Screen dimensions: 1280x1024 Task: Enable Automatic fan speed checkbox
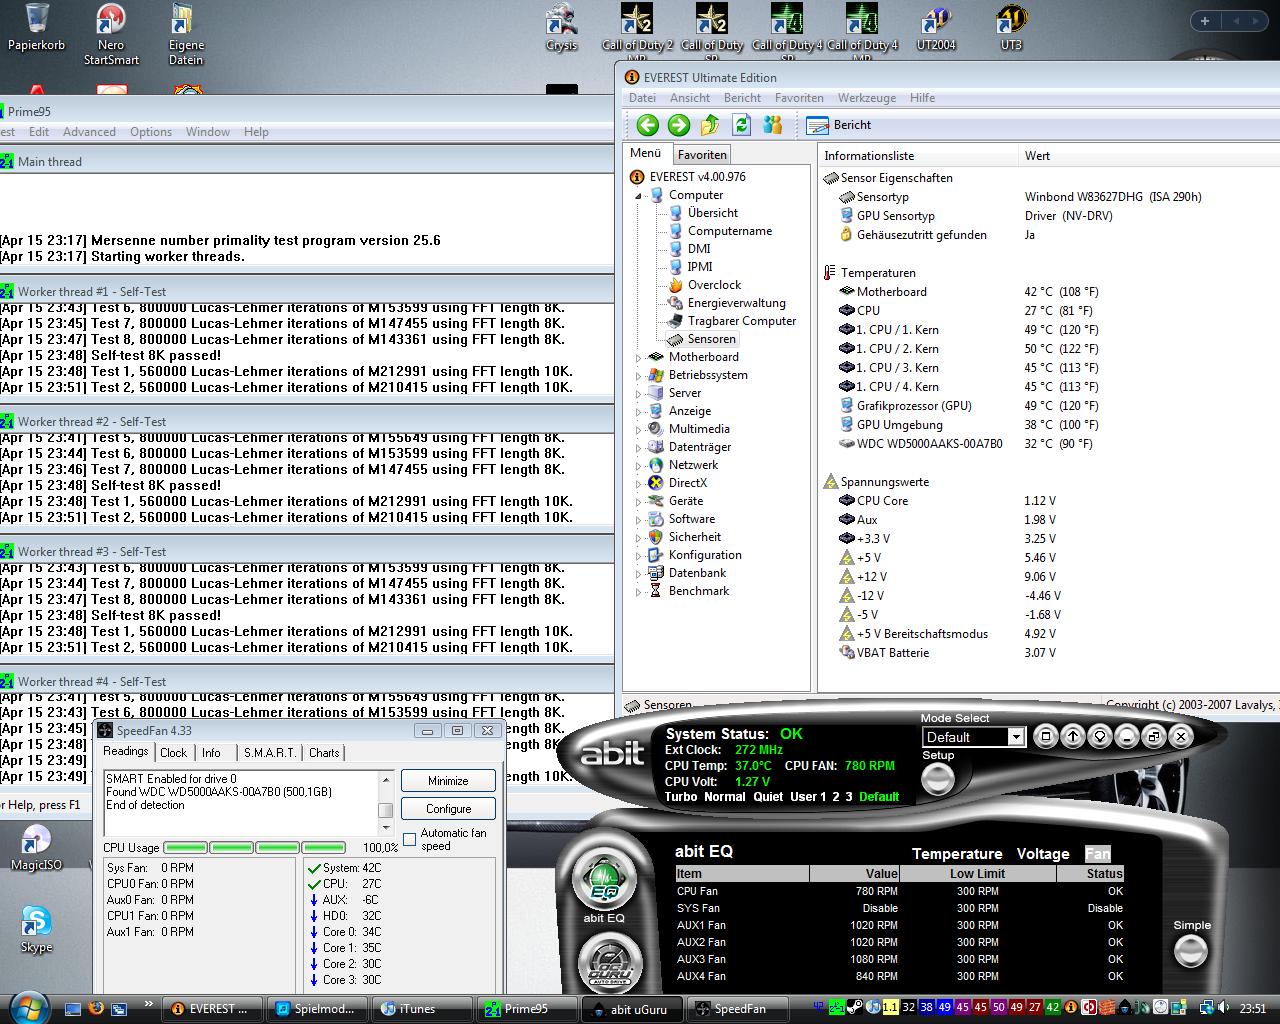pos(410,839)
